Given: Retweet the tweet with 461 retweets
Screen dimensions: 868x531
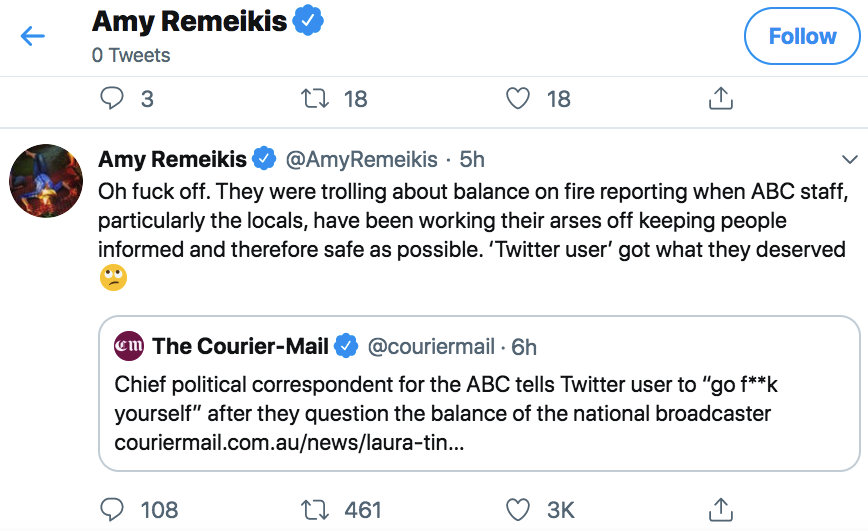Looking at the screenshot, I should tap(315, 510).
